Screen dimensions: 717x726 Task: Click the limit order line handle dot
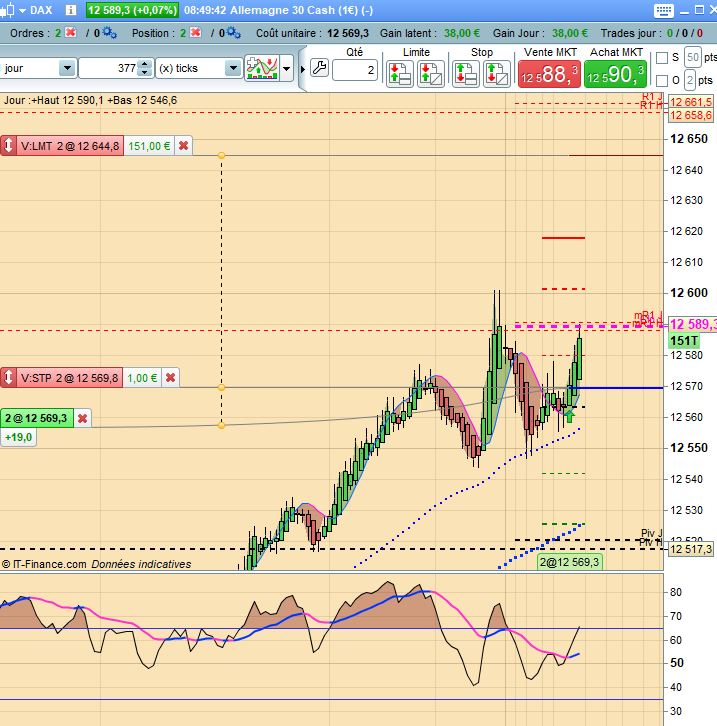tap(221, 156)
